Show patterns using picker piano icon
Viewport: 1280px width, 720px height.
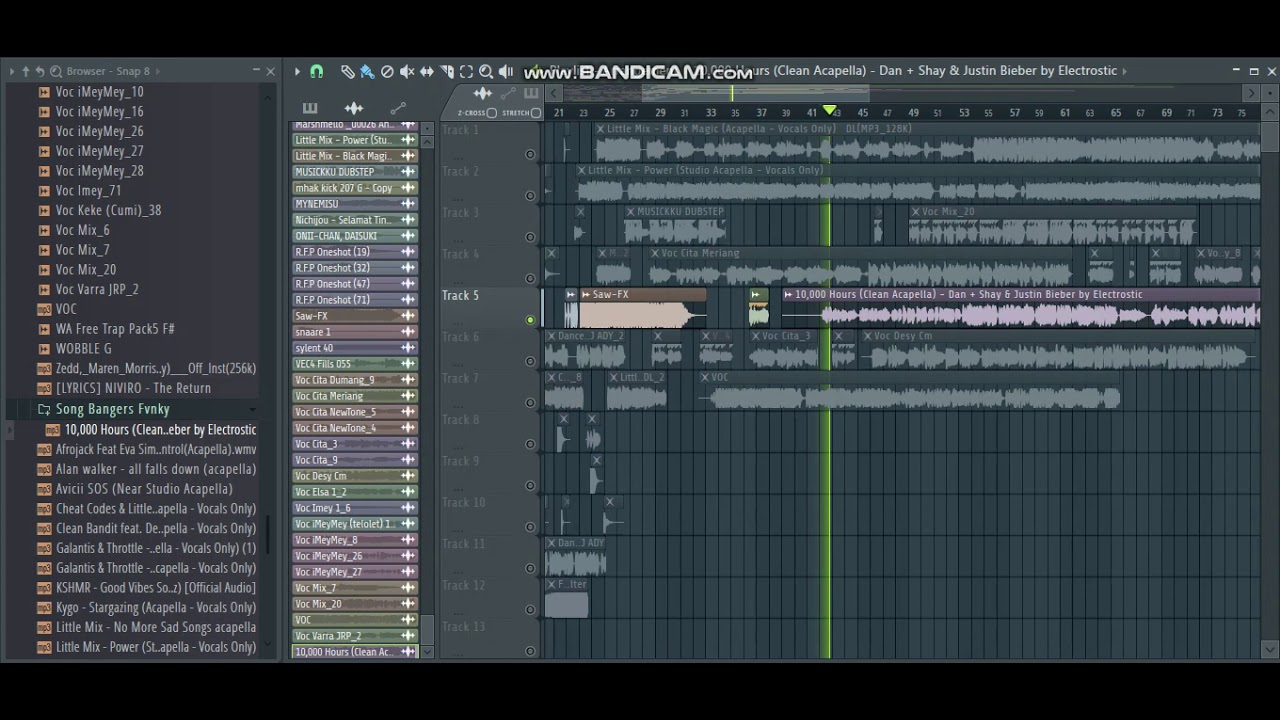click(x=310, y=108)
